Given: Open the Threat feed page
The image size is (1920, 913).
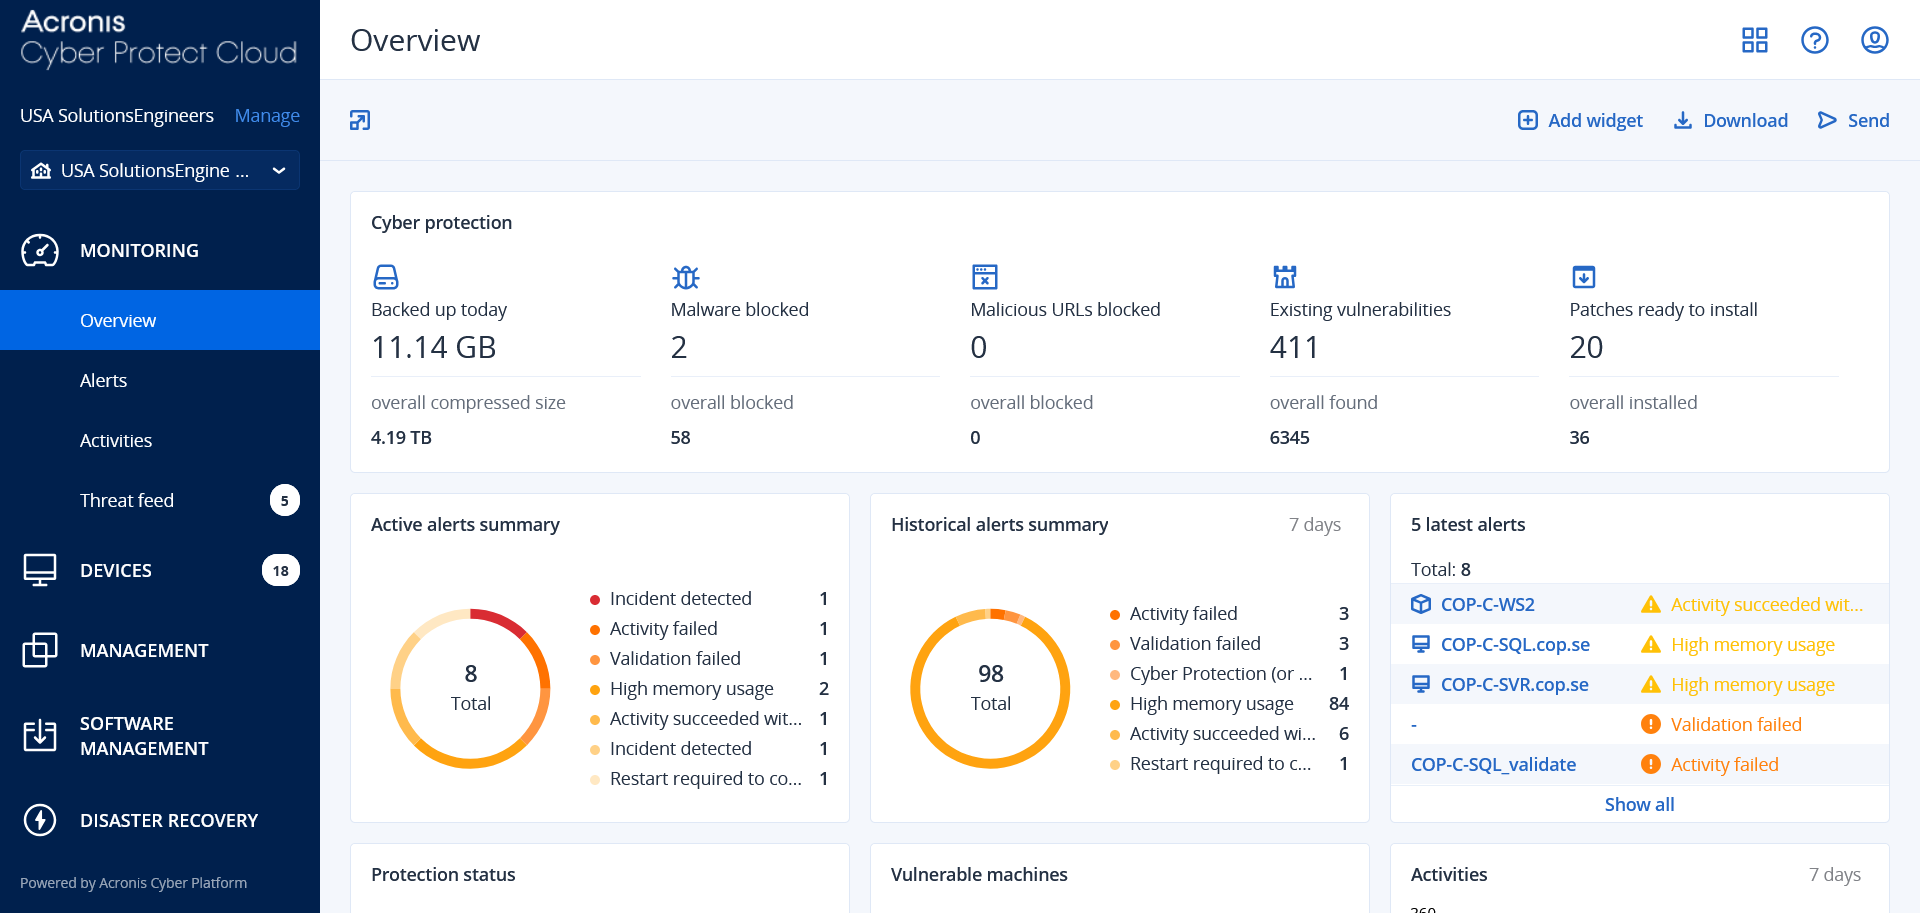Looking at the screenshot, I should pyautogui.click(x=127, y=500).
